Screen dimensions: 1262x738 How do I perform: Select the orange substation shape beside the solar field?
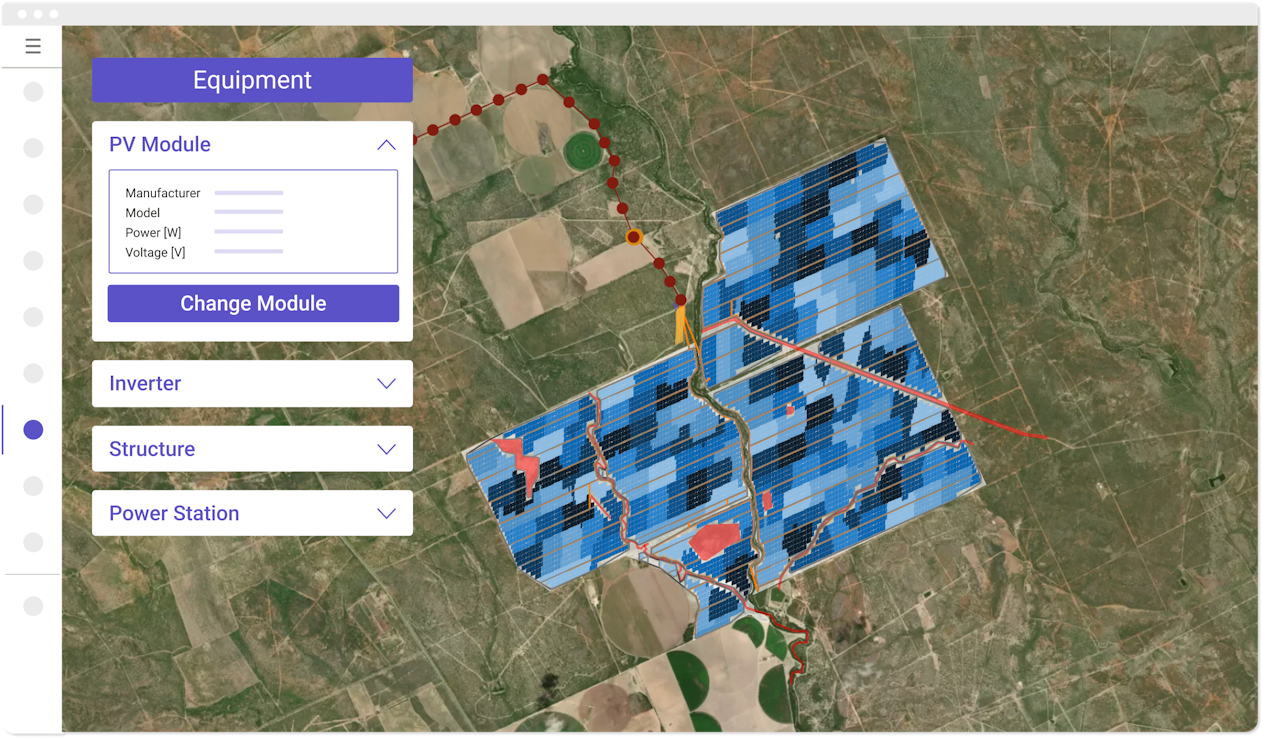682,326
